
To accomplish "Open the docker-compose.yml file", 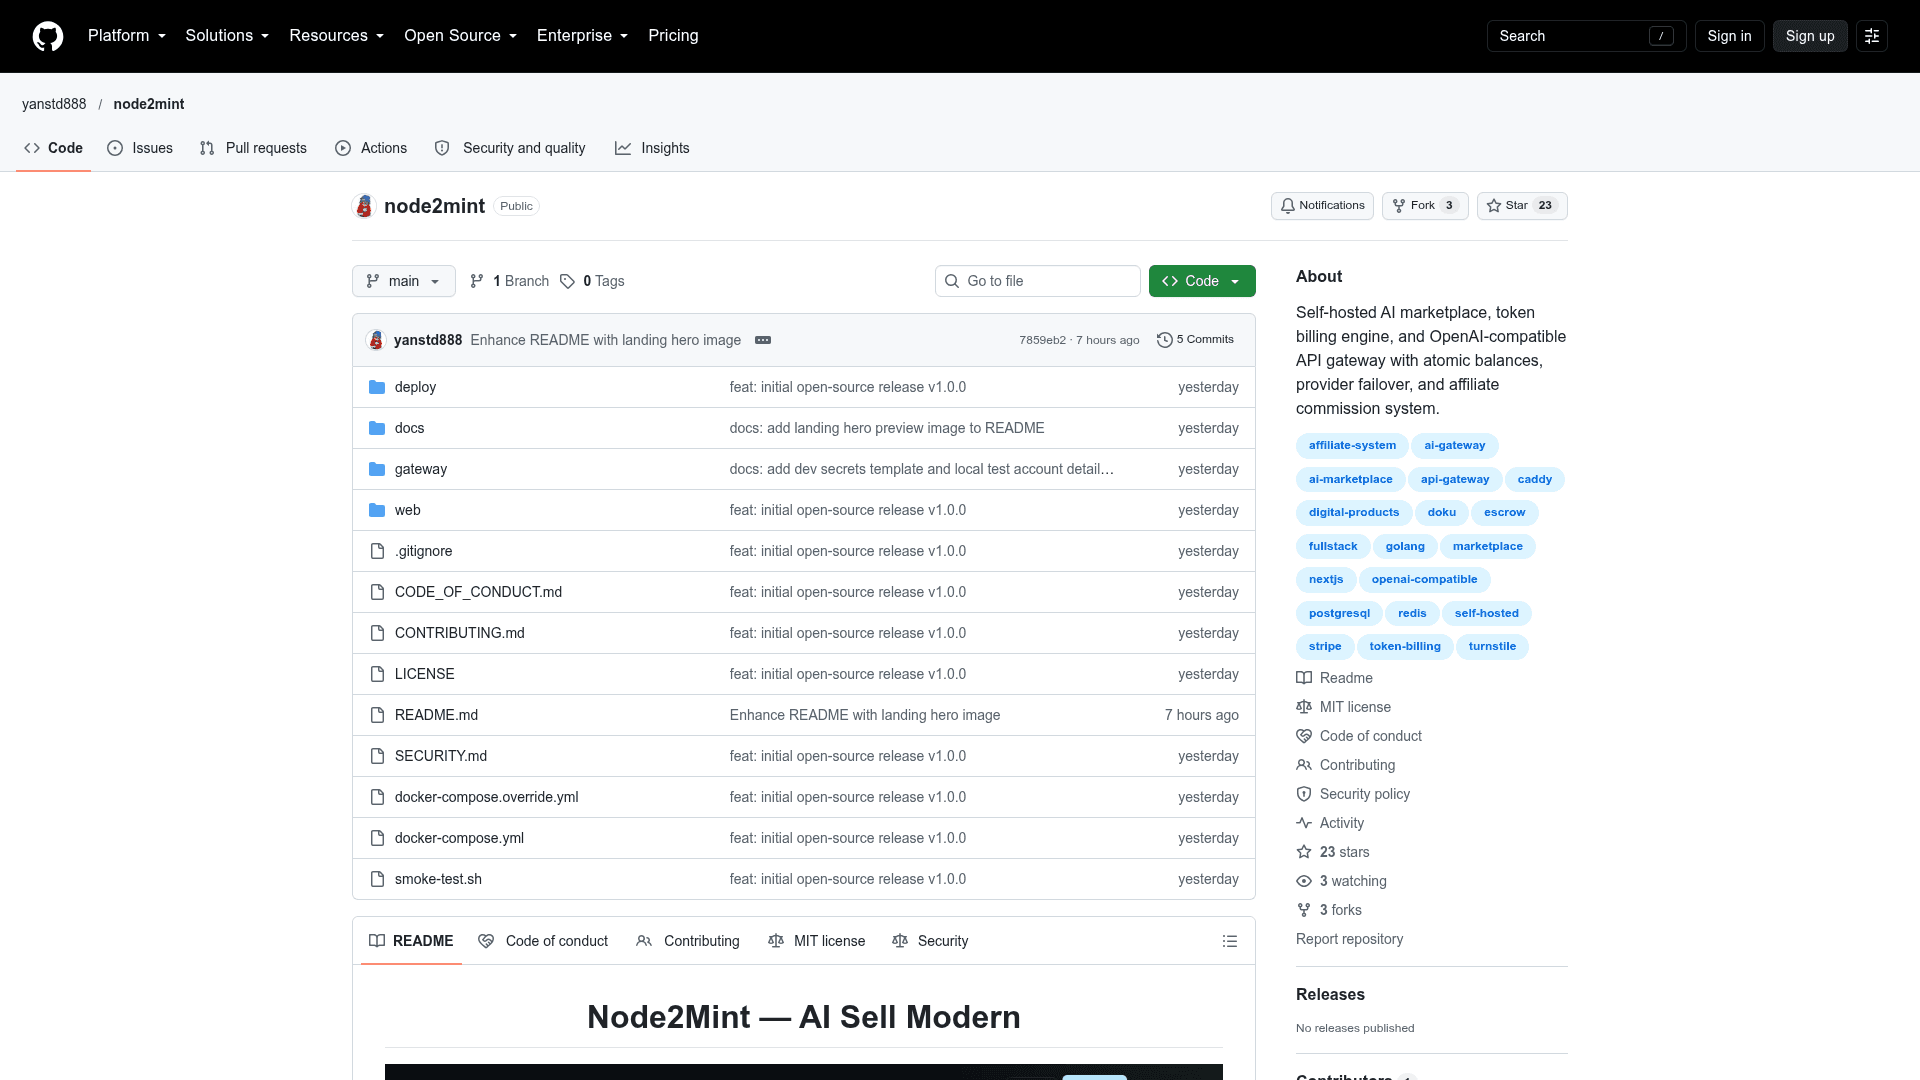I will tap(459, 838).
